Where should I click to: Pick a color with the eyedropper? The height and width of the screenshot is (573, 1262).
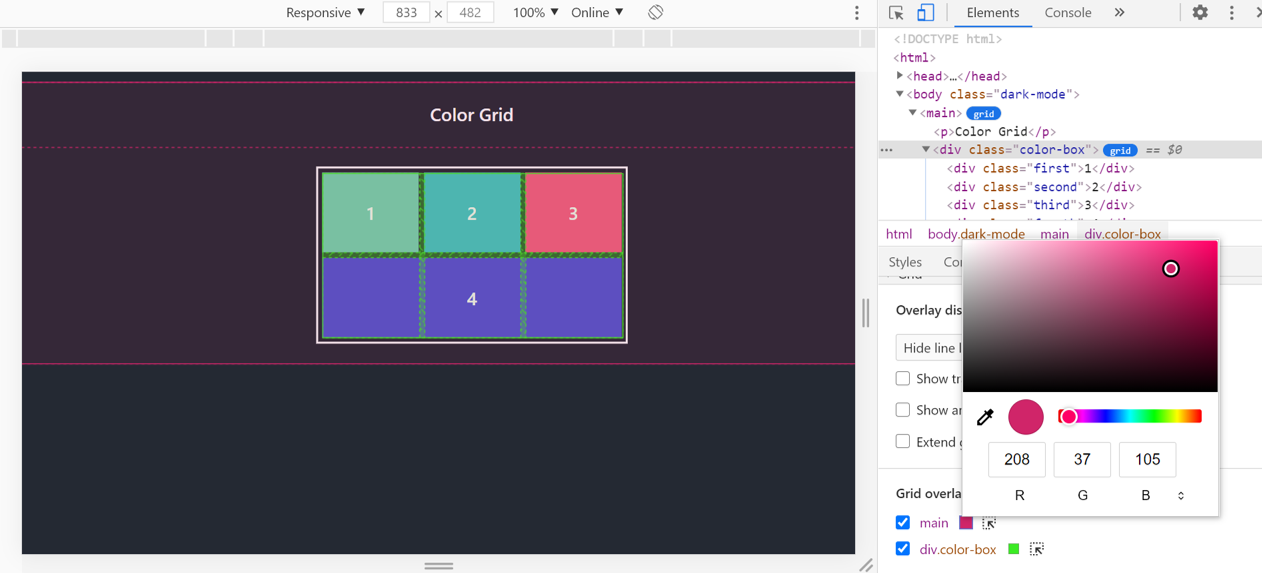(985, 417)
